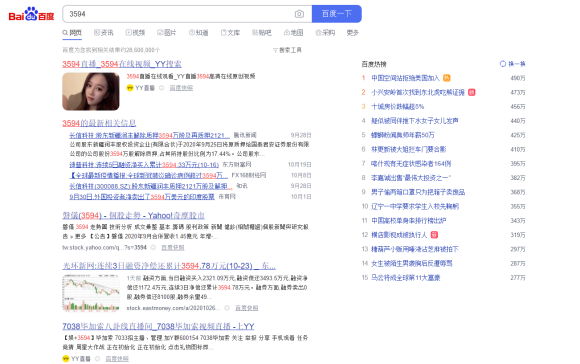Click circle icon beside first 百度快照
580x364 pixels.
[161, 88]
